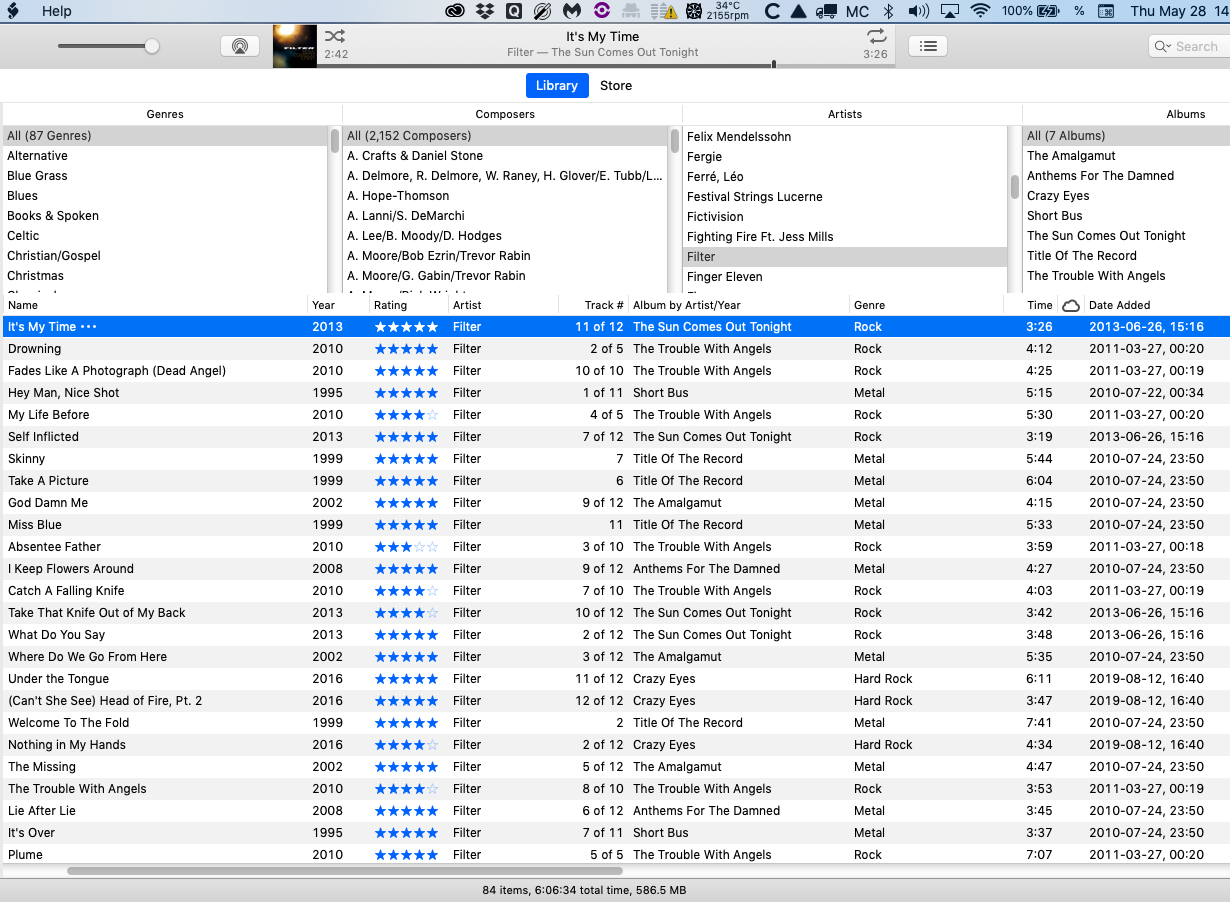The height and width of the screenshot is (902, 1230).
Task: Select Title Of The Record in Albums browser
Action: (x=1126, y=256)
